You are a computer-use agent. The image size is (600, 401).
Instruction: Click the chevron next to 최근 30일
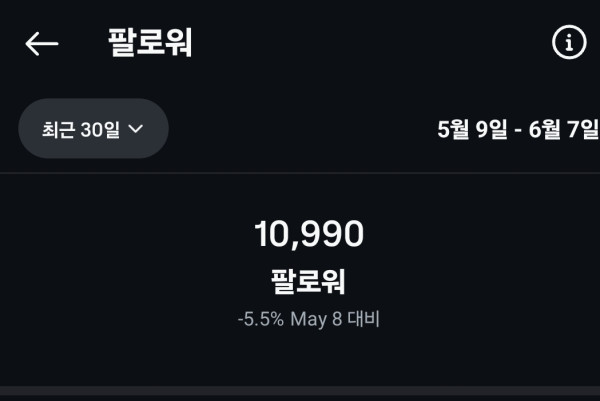136,129
